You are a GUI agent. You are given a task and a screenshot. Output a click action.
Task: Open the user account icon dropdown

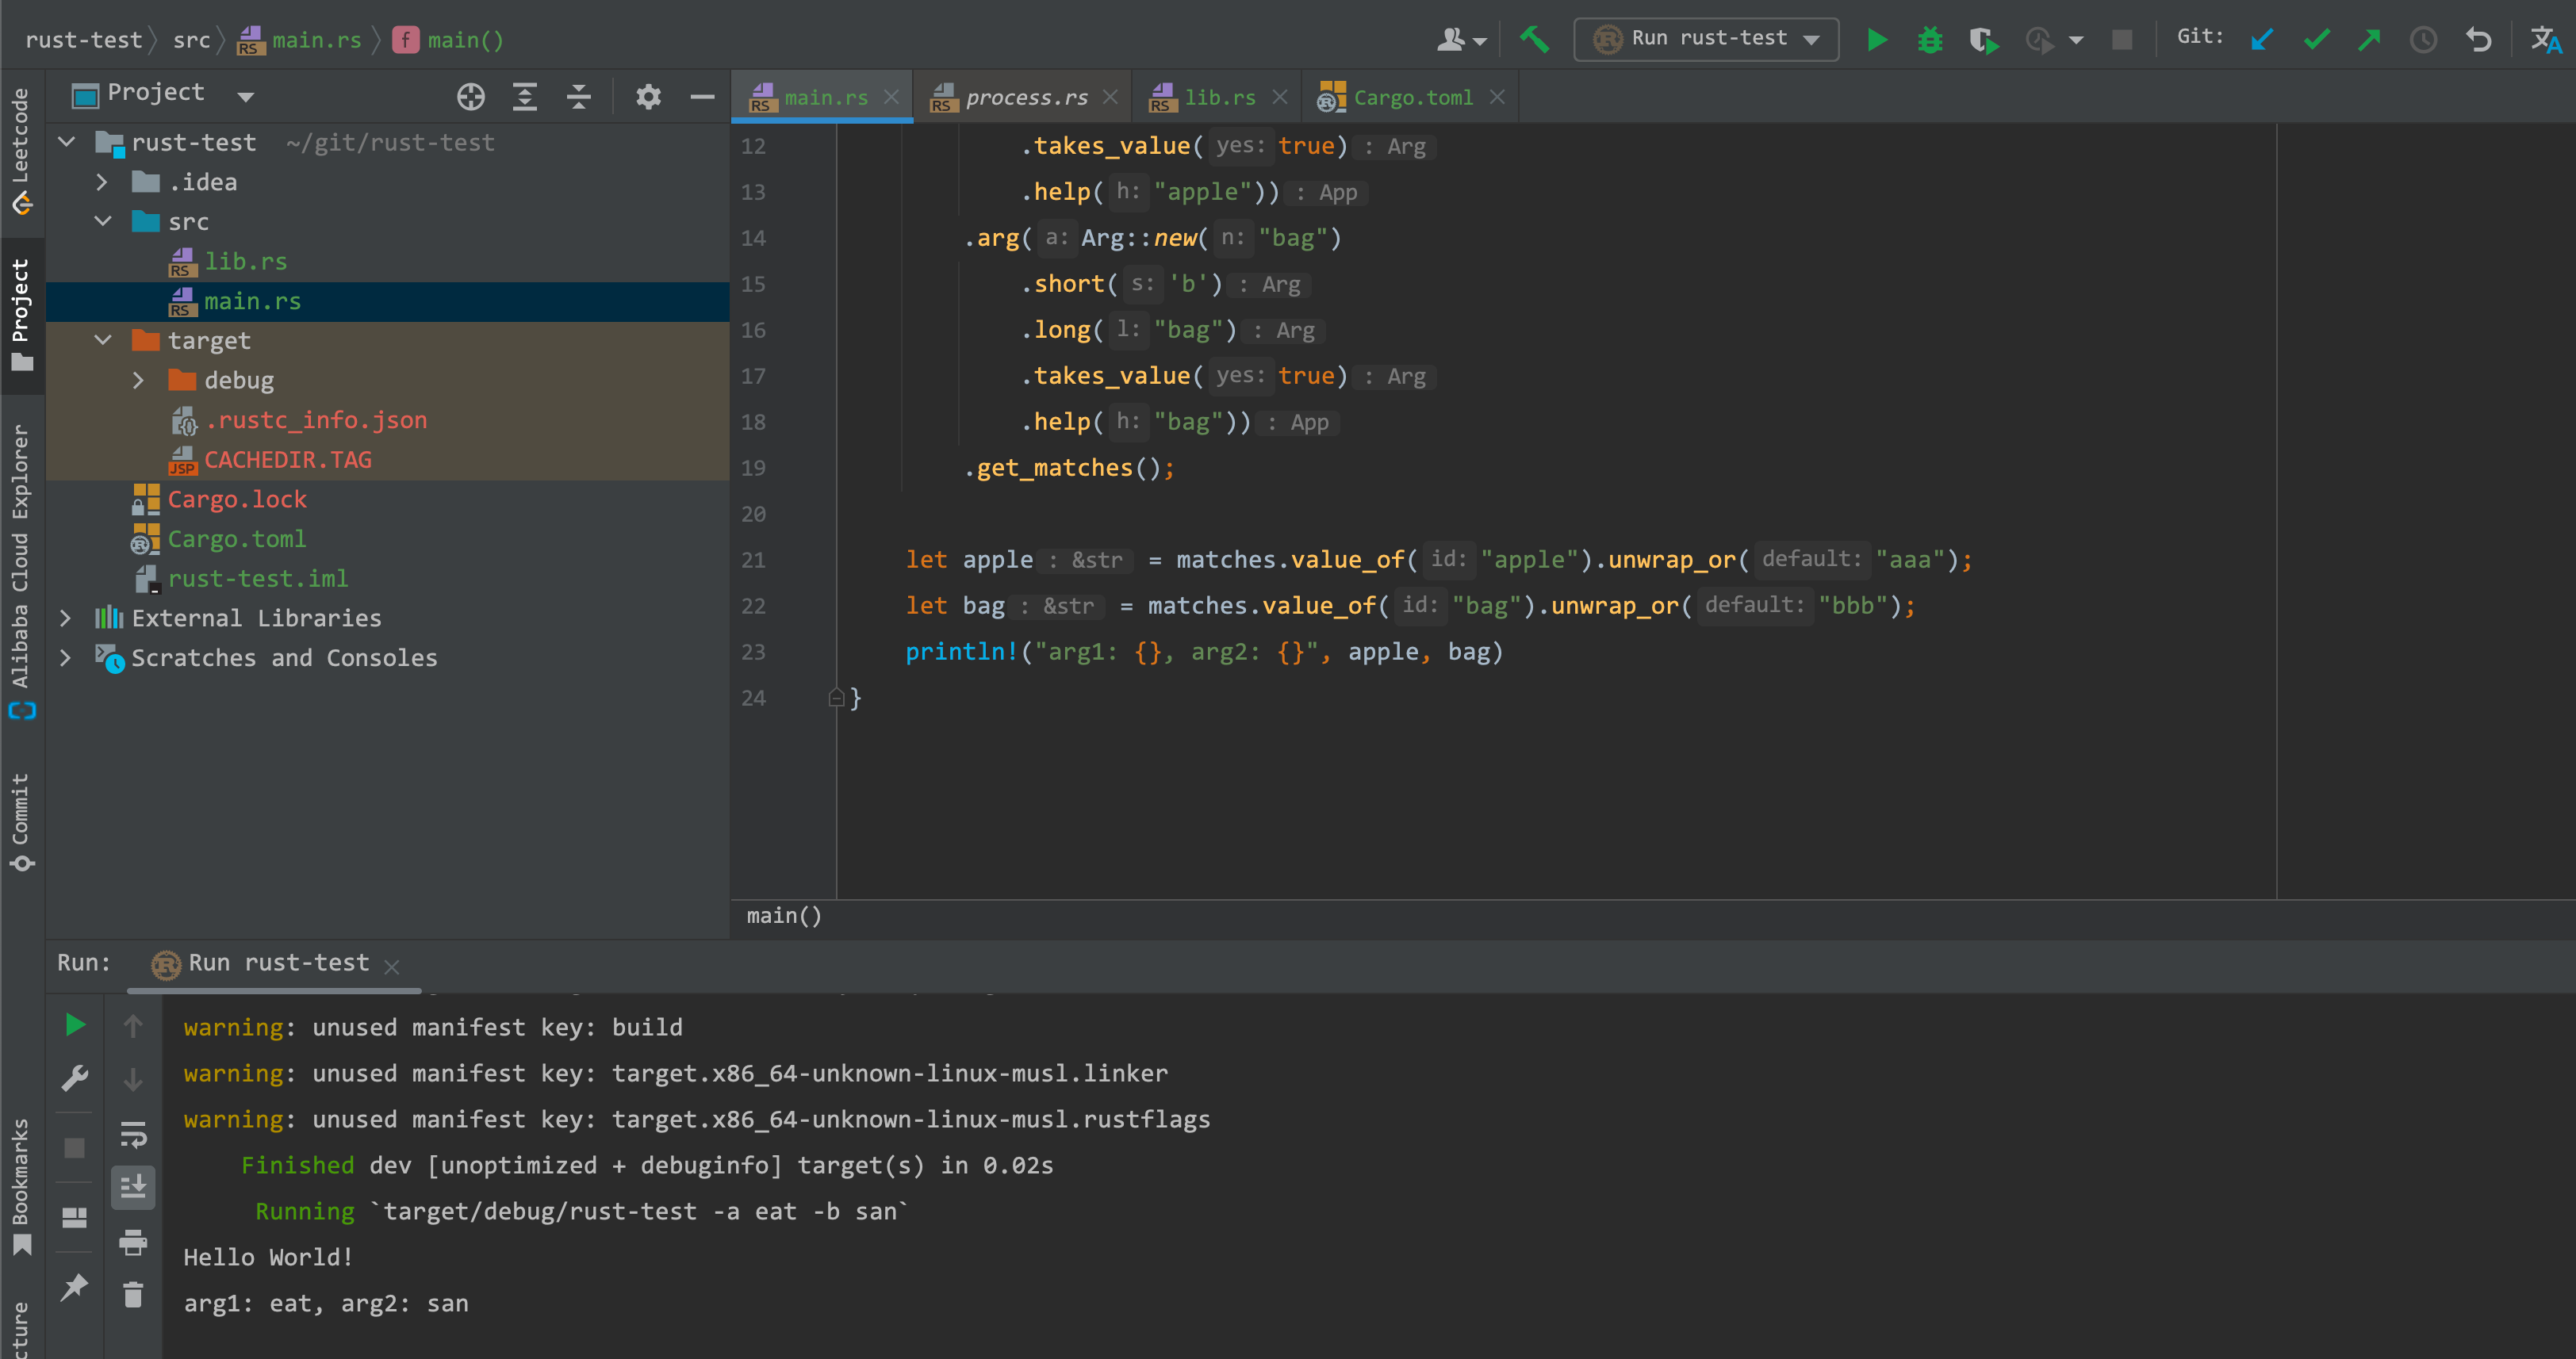[1461, 39]
